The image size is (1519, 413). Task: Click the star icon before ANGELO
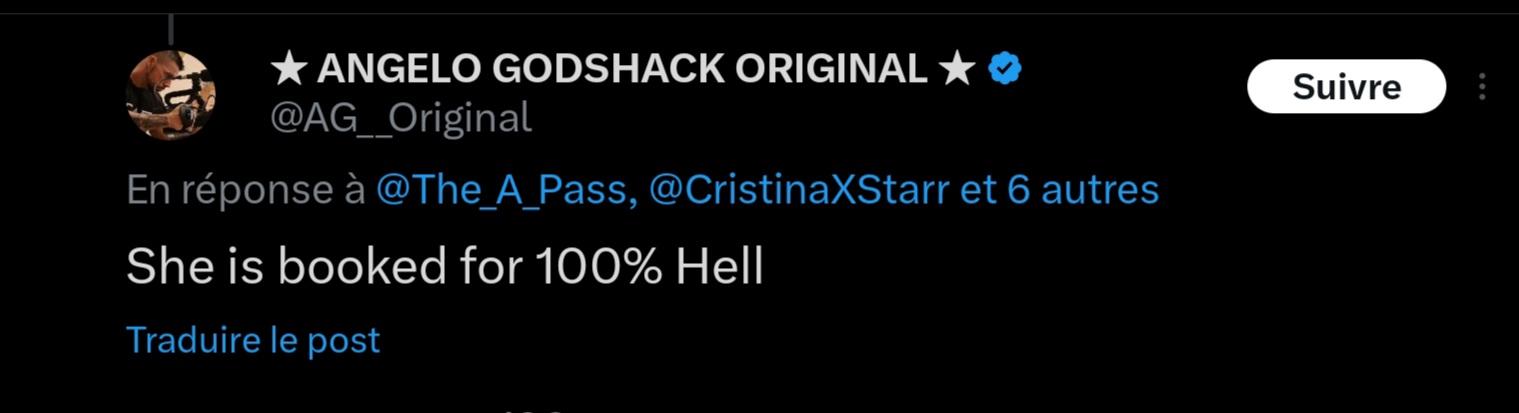coord(288,69)
